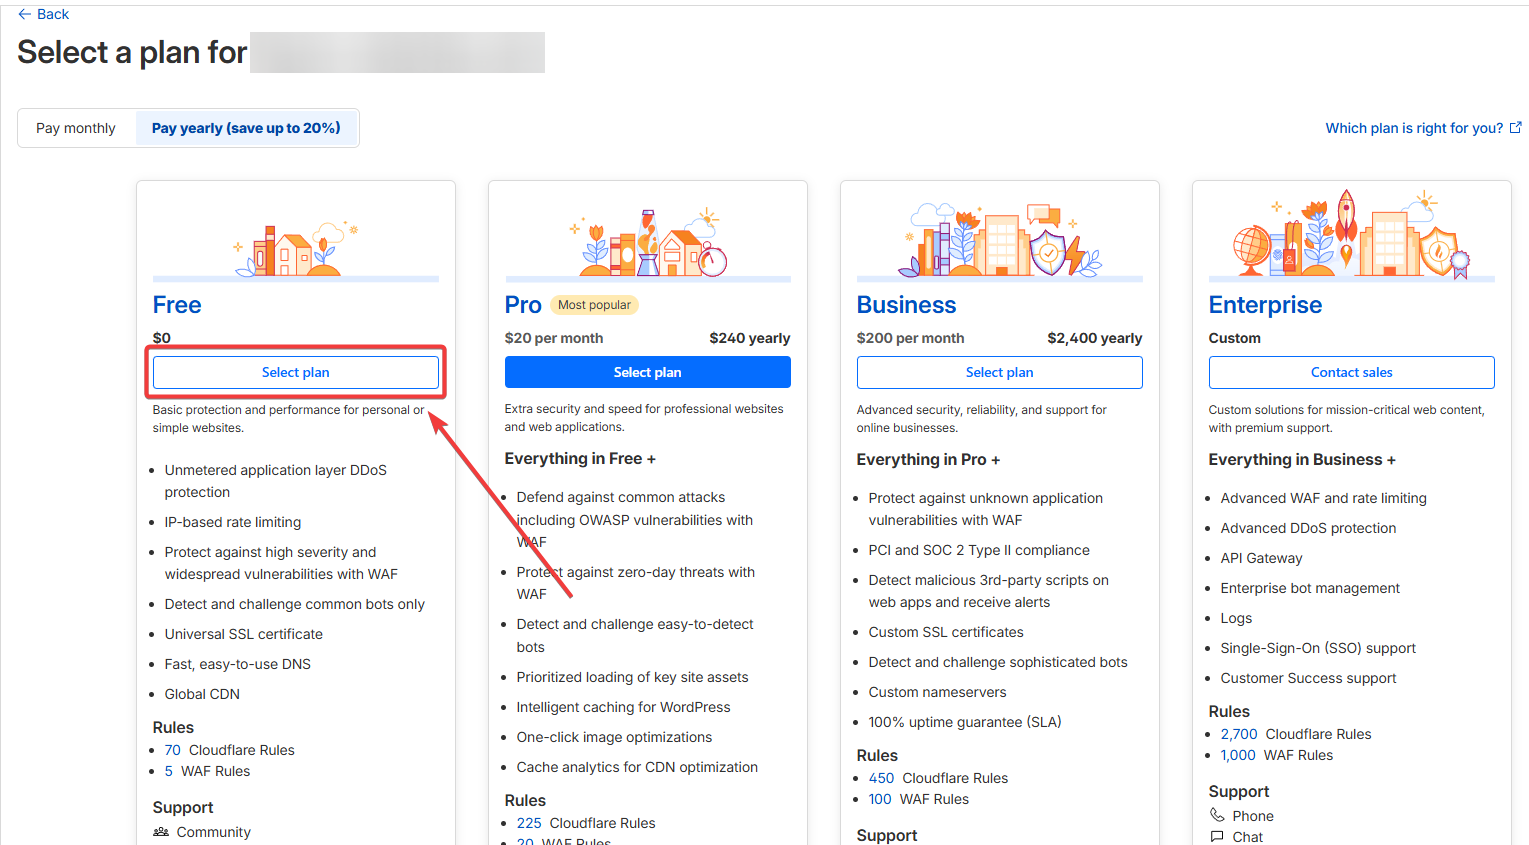Screen dimensions: 1529x845
Task: Click the Phone support icon
Action: [x=1217, y=815]
